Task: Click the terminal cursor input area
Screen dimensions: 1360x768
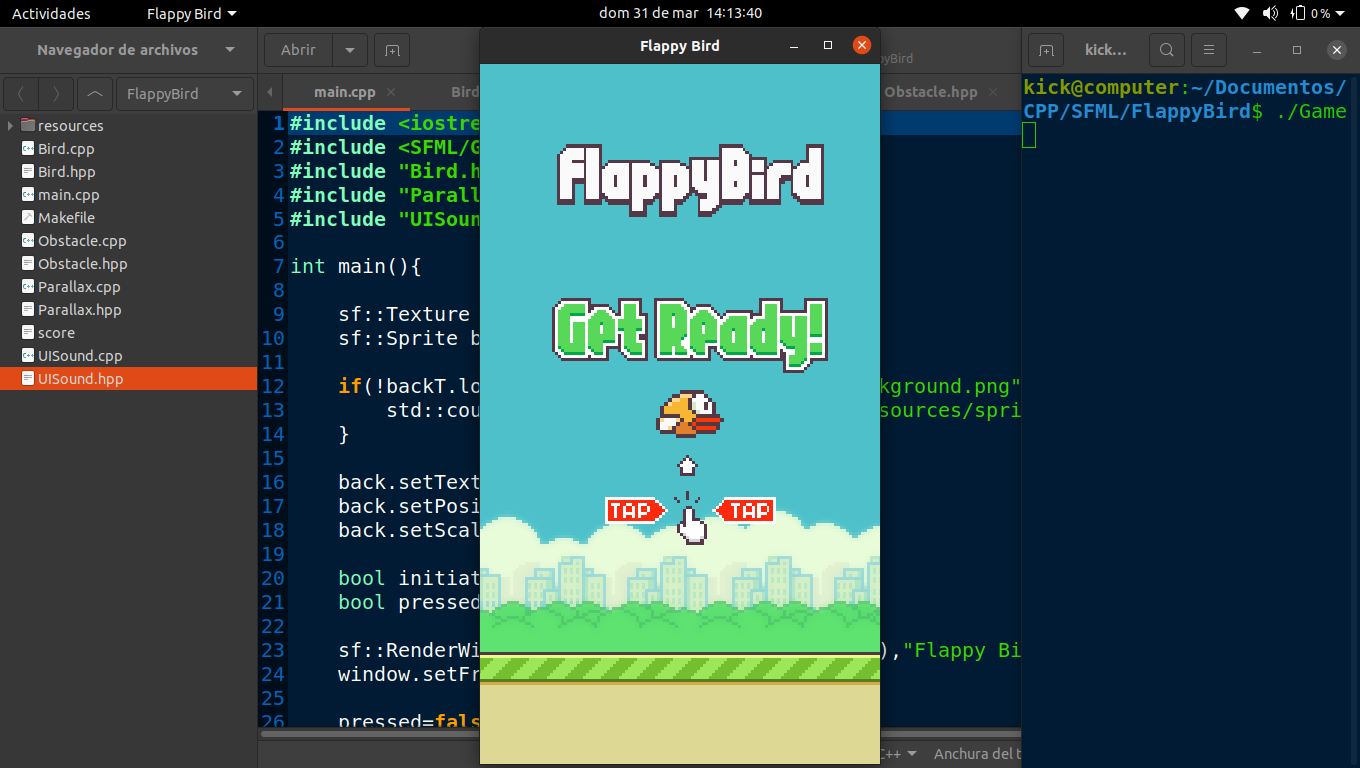Action: click(x=1030, y=136)
